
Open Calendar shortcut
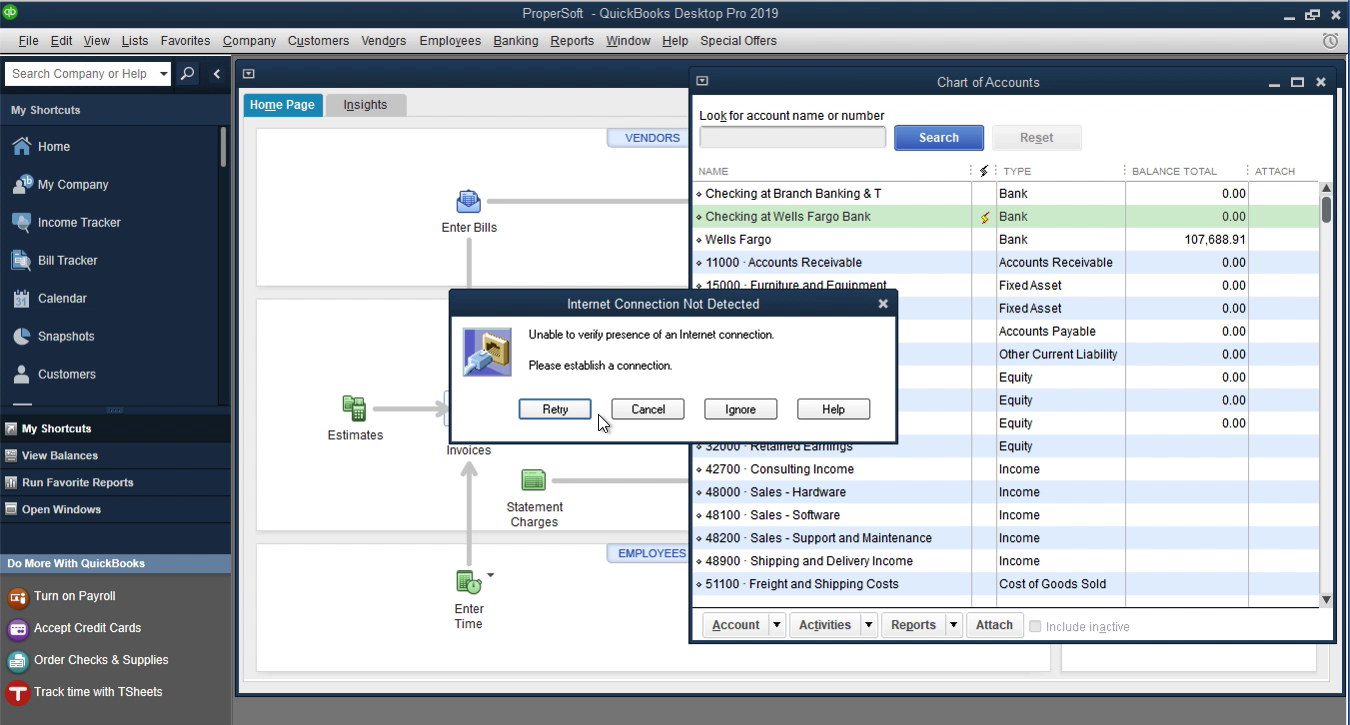pos(48,298)
